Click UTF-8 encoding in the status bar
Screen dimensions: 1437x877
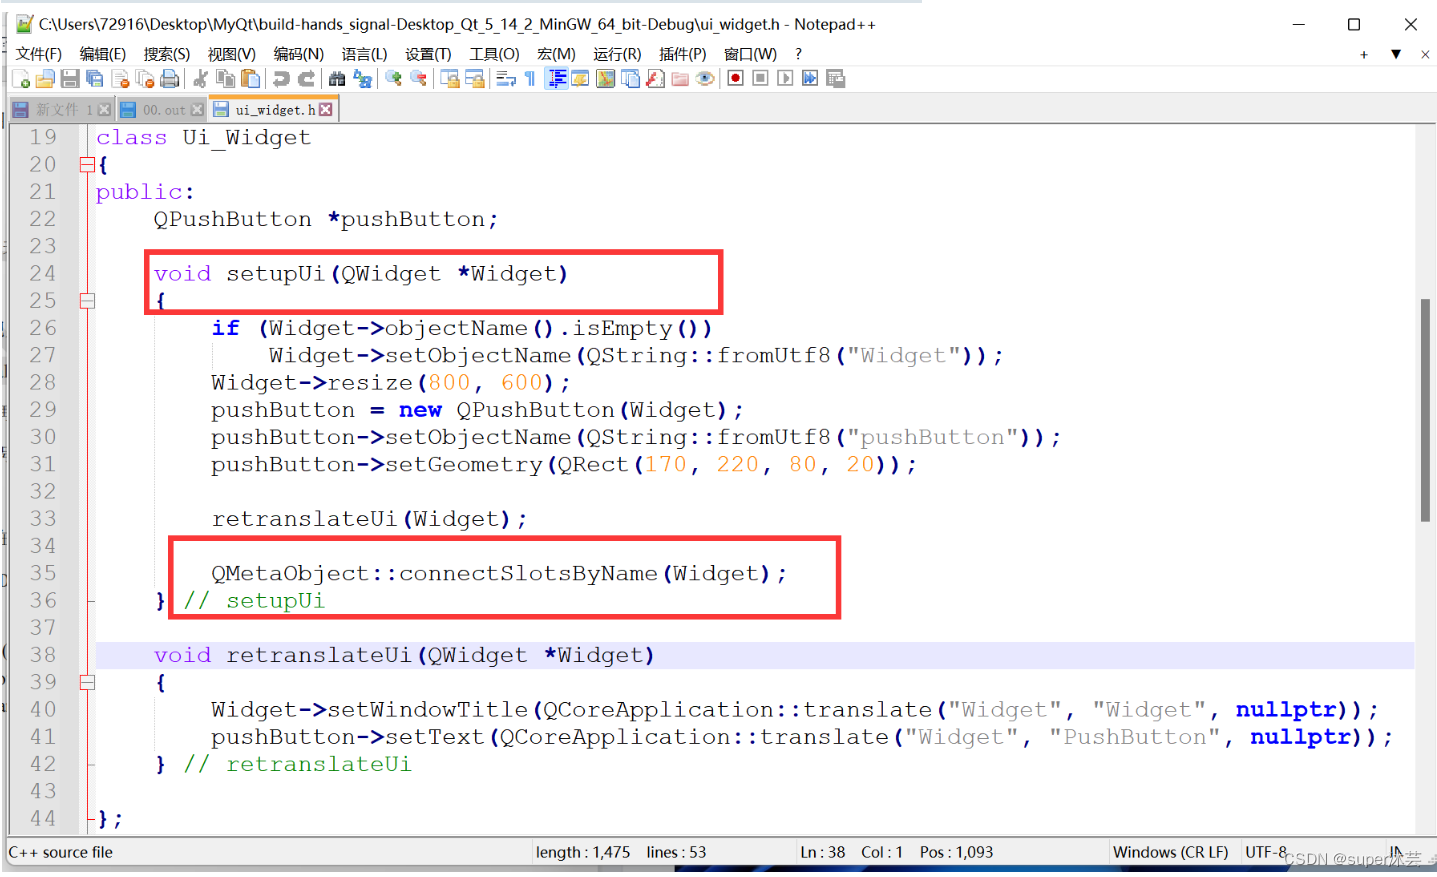coord(1266,853)
